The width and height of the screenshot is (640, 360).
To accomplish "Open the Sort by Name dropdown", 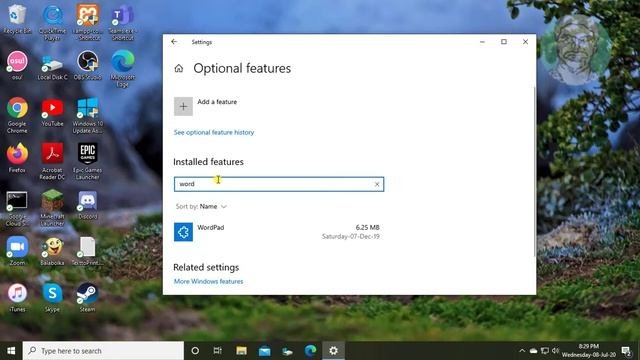I will [201, 207].
